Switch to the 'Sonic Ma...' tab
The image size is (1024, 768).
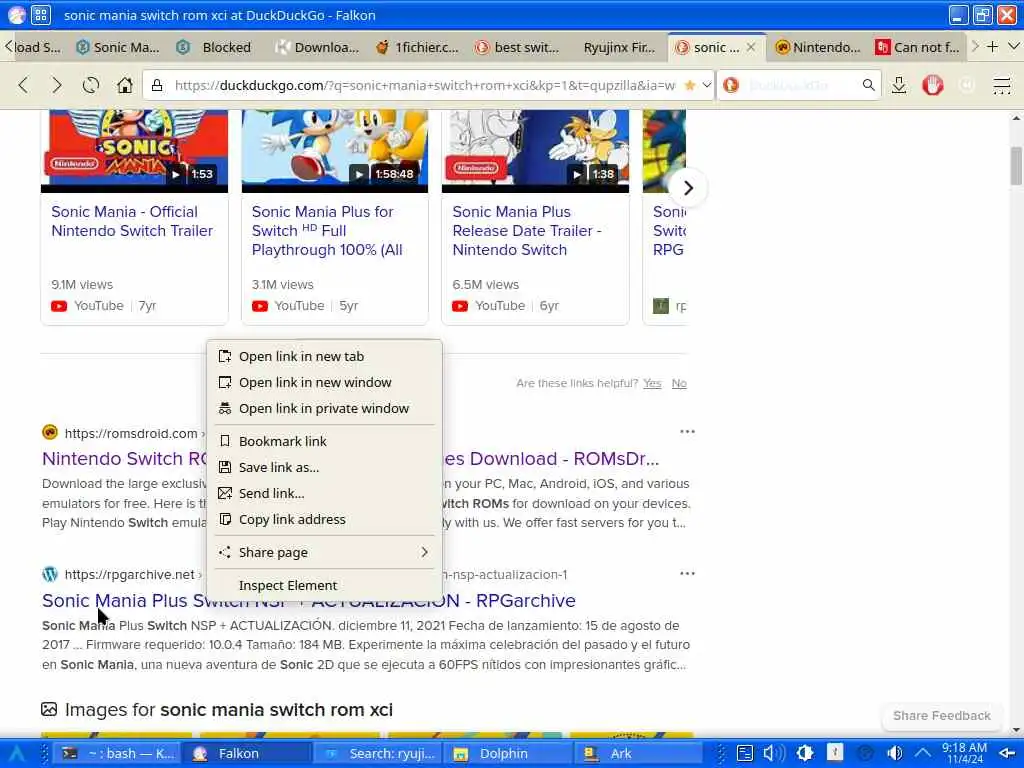coord(118,47)
